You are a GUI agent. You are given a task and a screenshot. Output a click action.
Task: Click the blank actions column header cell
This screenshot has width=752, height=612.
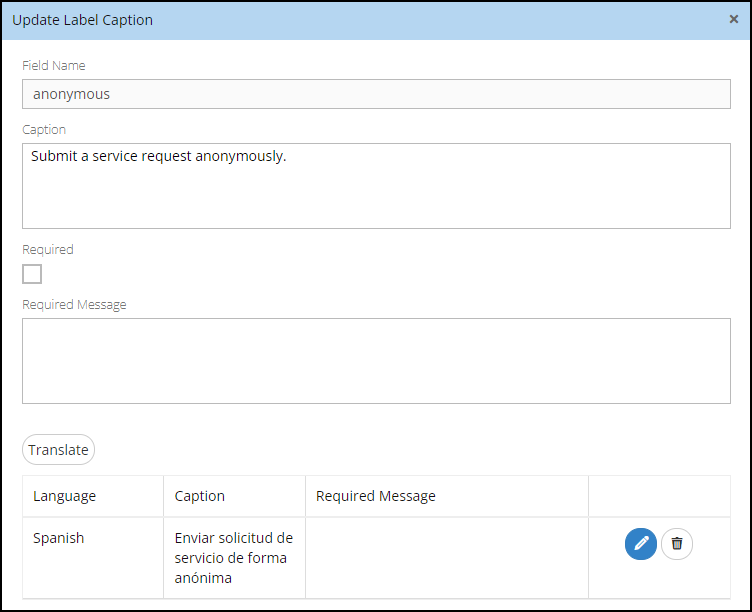659,496
